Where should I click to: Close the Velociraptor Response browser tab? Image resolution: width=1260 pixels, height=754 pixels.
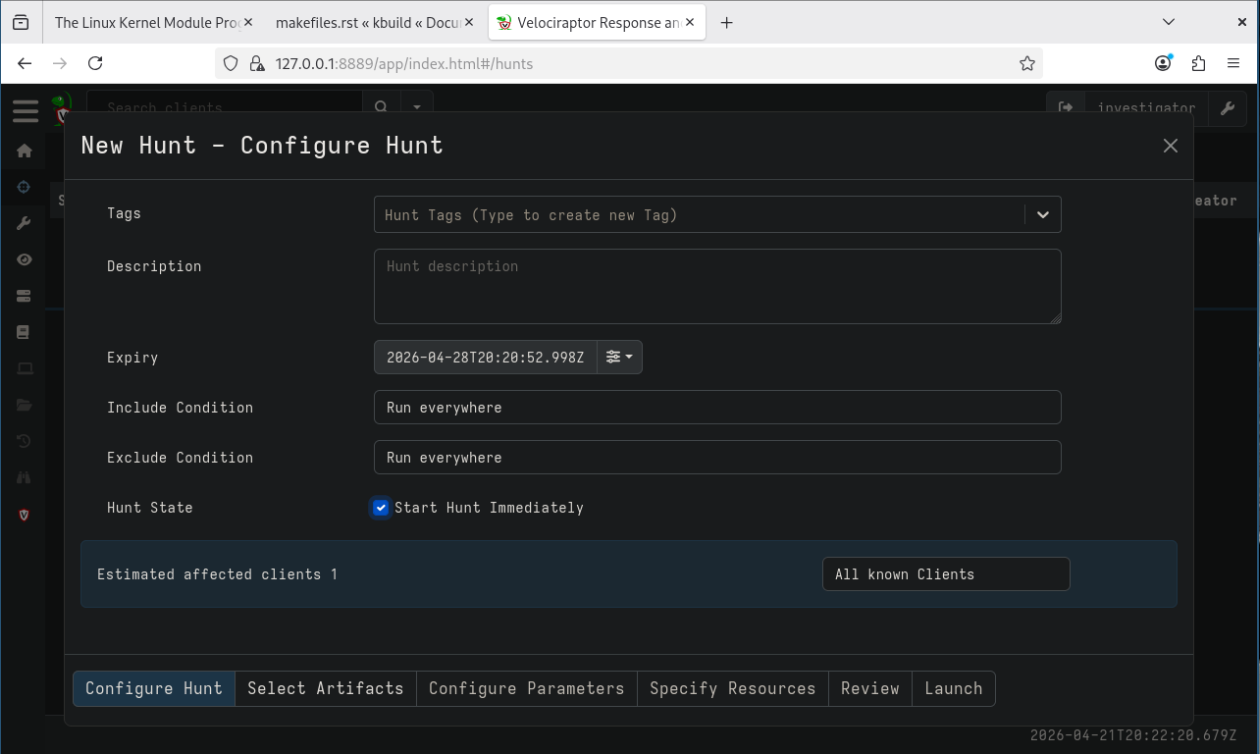click(x=689, y=22)
